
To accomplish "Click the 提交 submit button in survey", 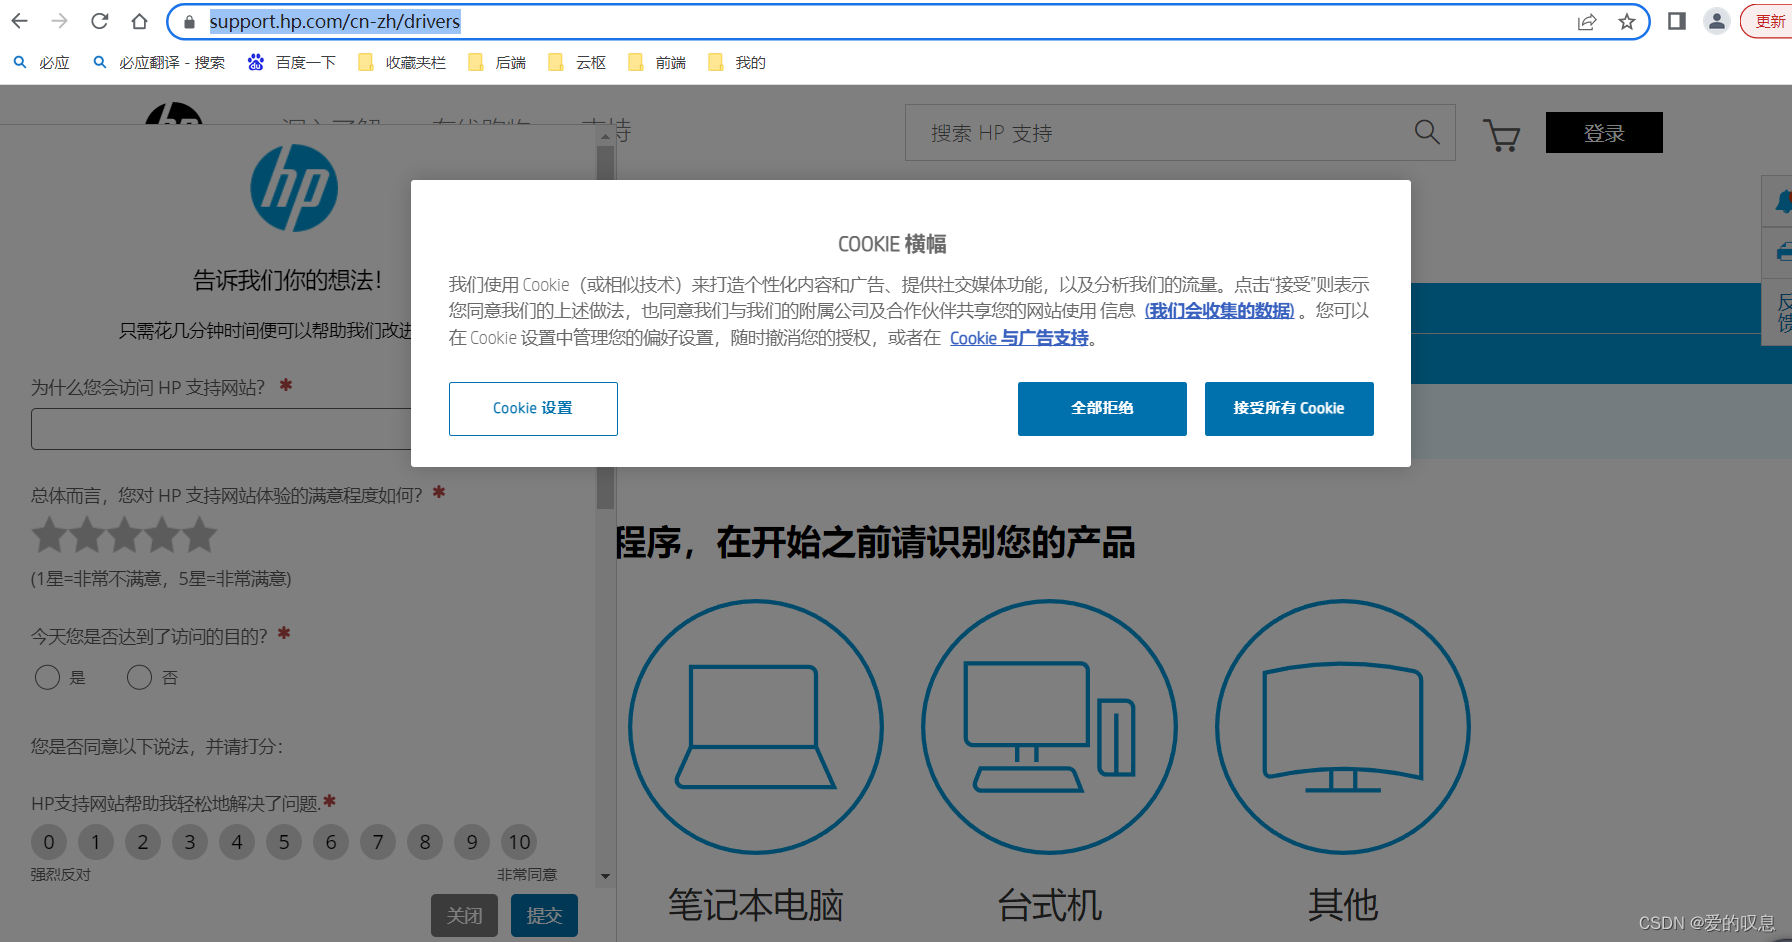I will point(544,915).
